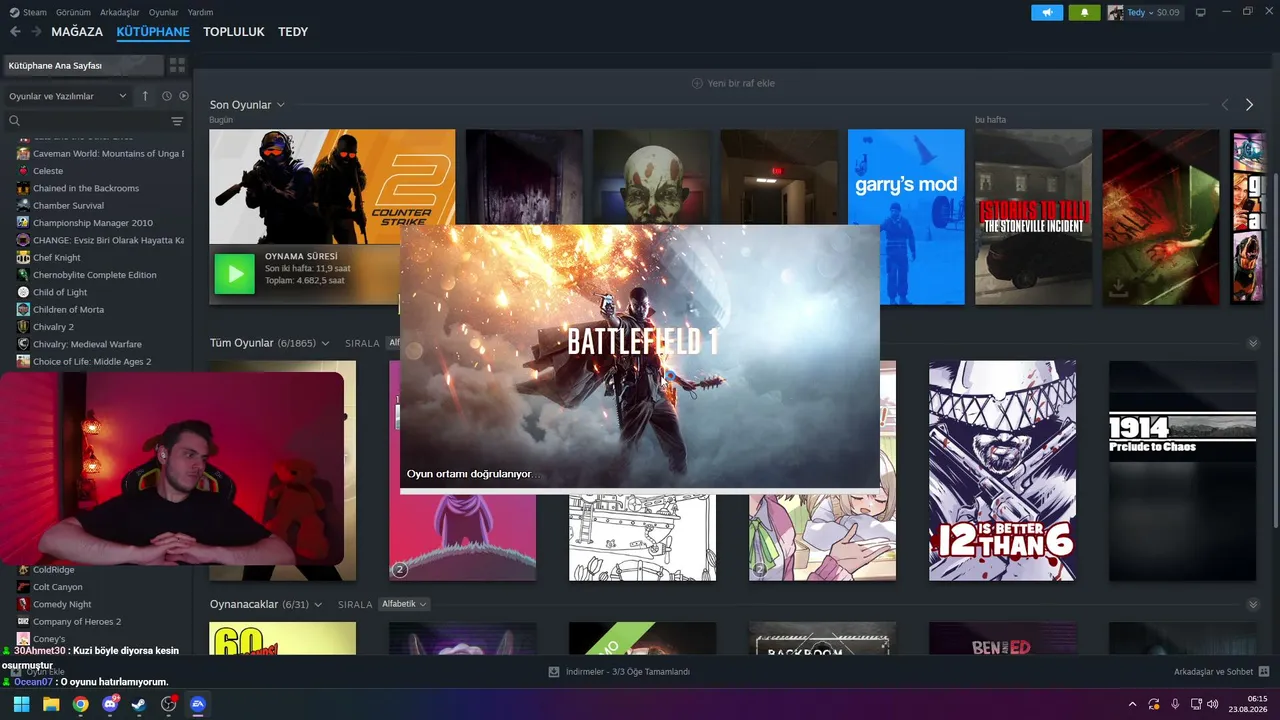Click the Kütüphane Ana Sayfası button
Viewport: 1280px width, 720px height.
[83, 65]
